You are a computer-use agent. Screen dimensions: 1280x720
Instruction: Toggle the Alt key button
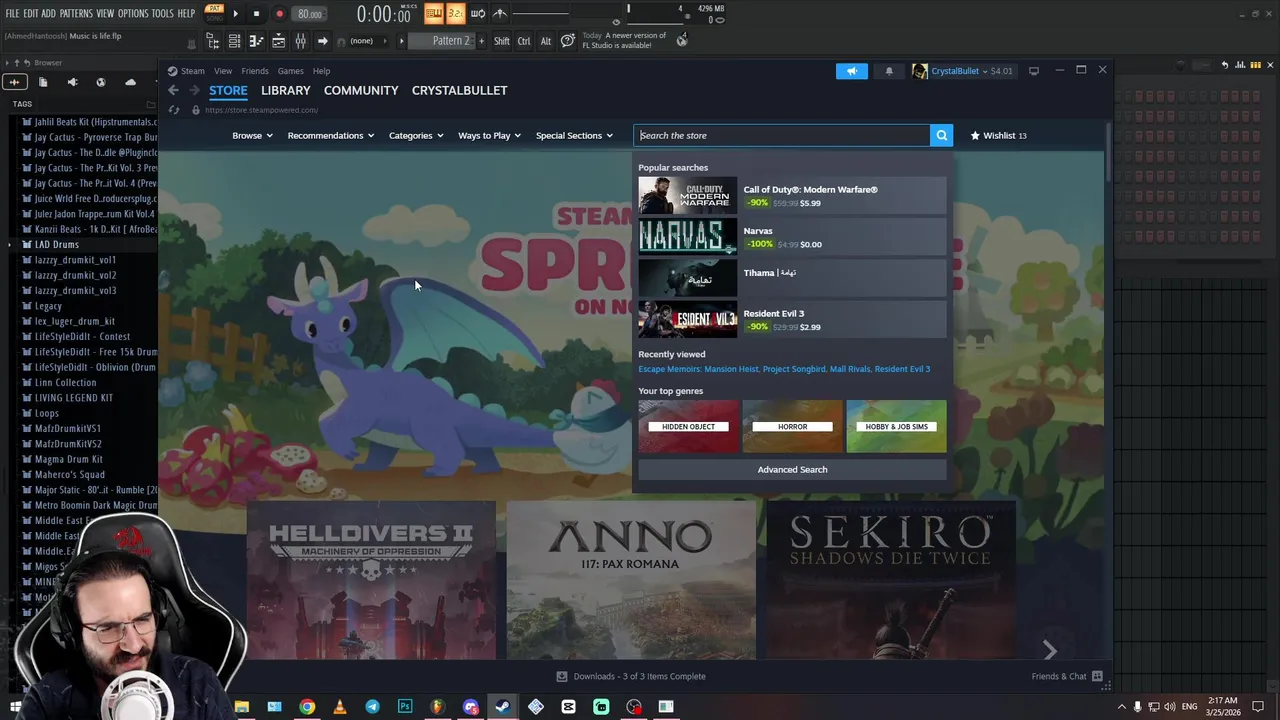(x=545, y=41)
